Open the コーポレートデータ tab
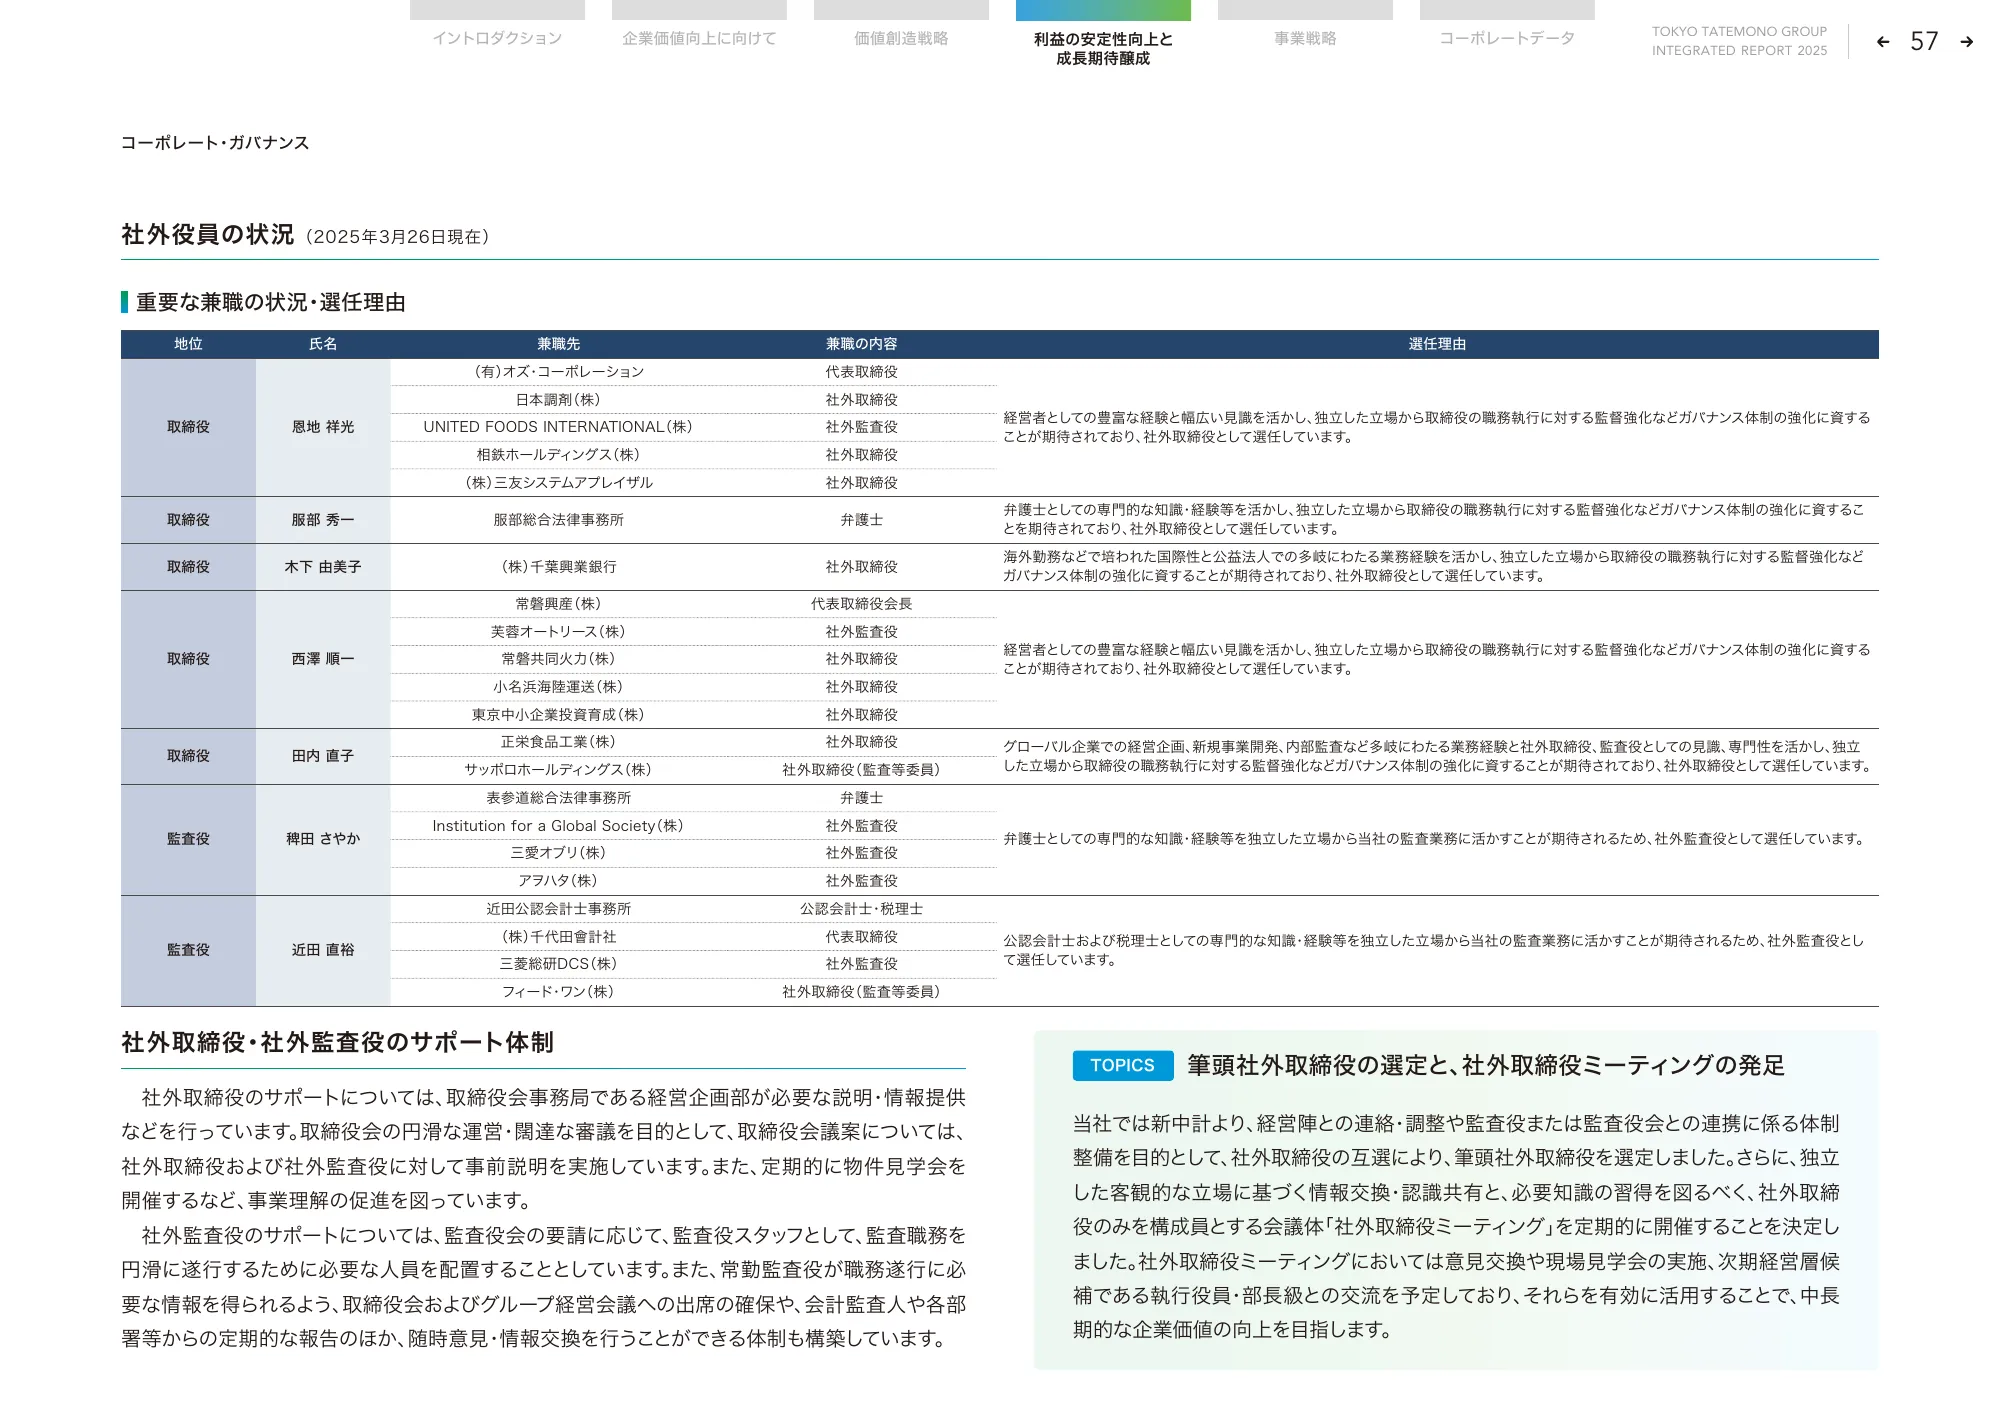This screenshot has height=1415, width=2000. [1507, 38]
